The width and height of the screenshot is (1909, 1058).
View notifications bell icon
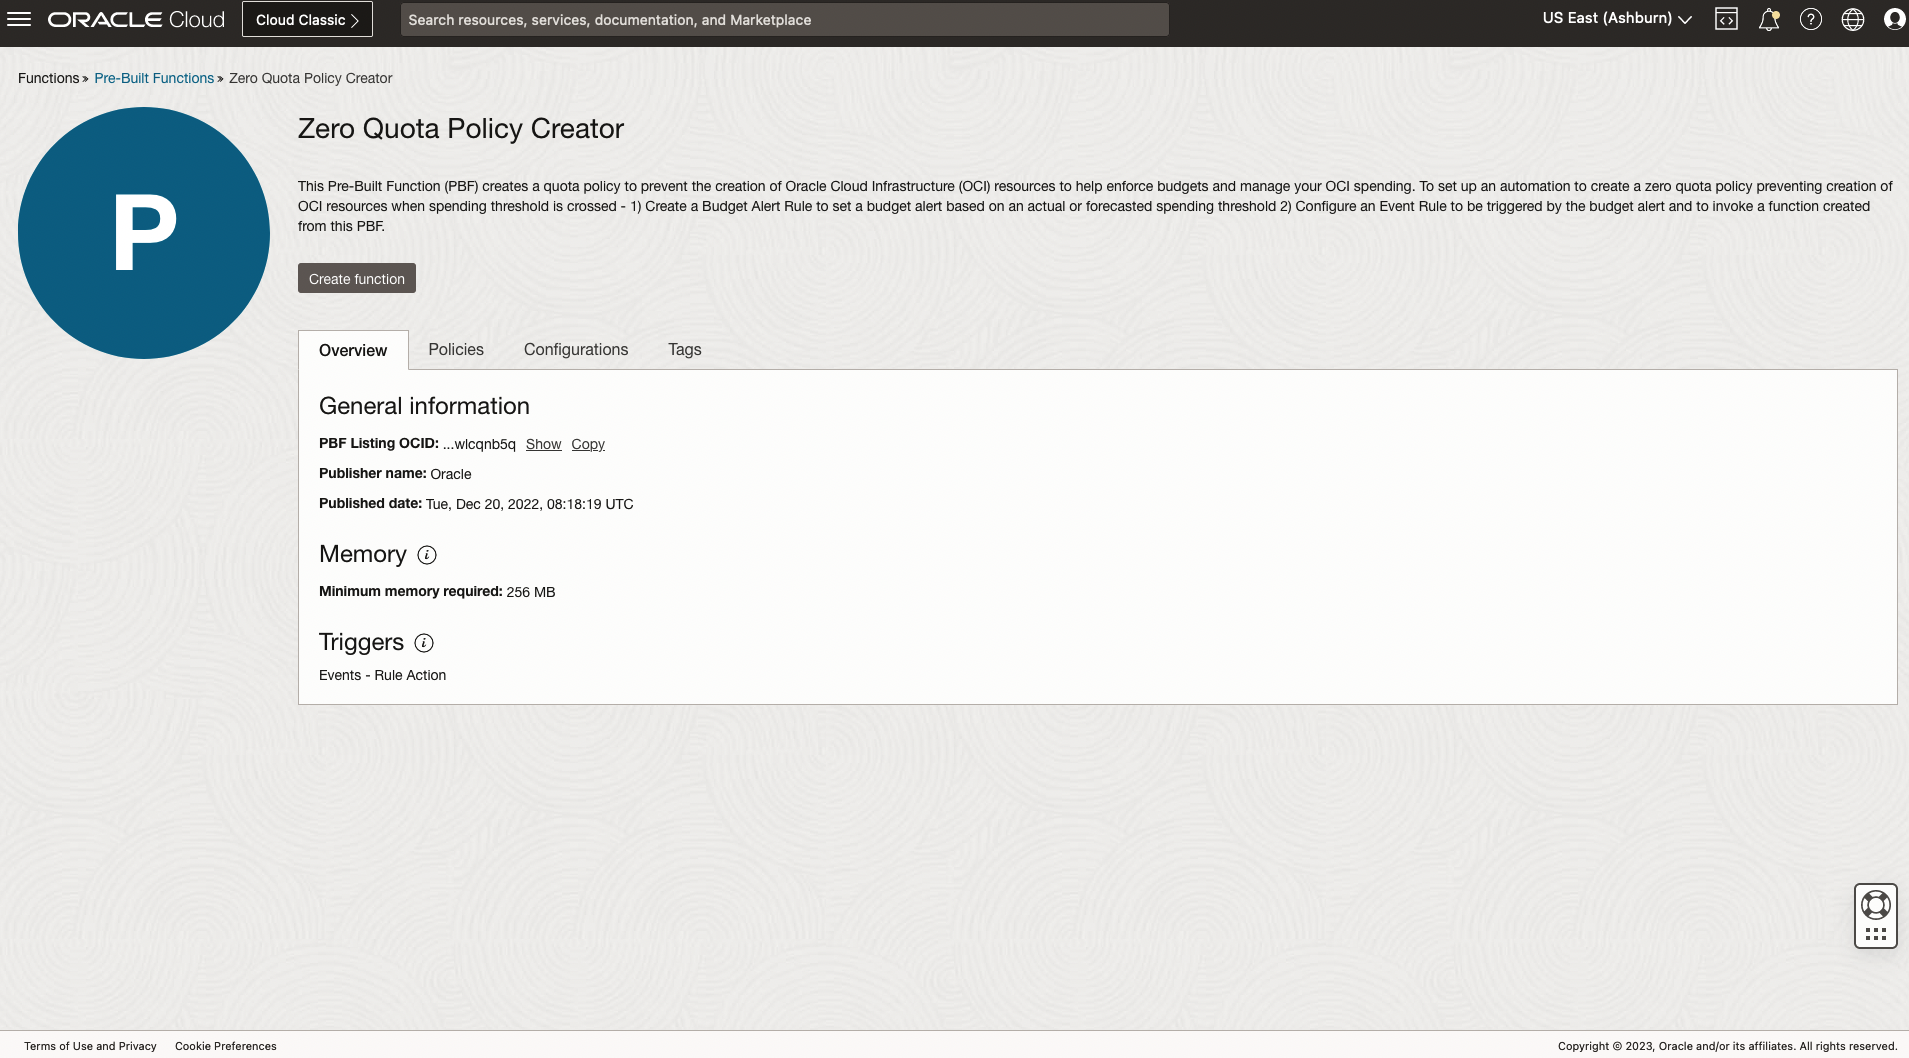pyautogui.click(x=1768, y=20)
